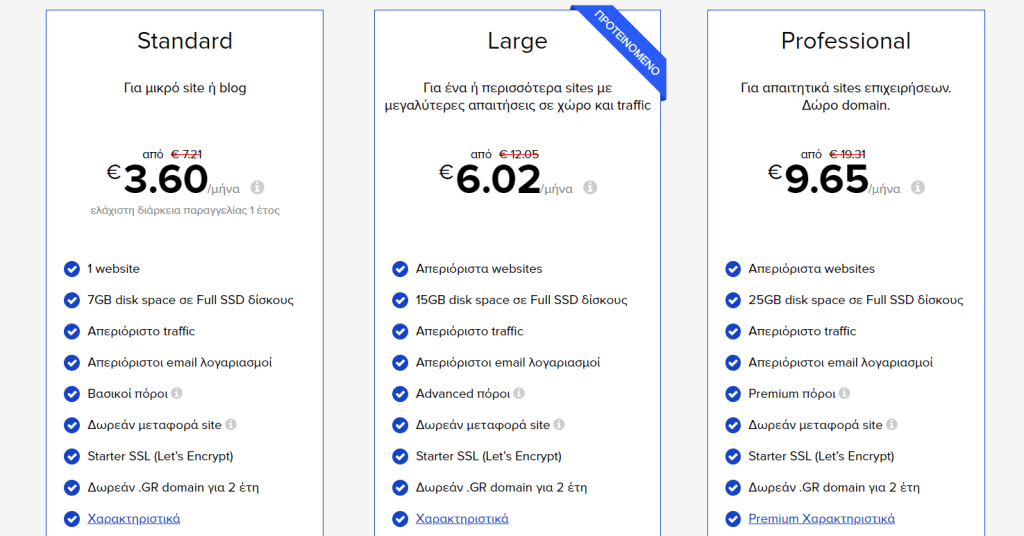Click checkmark next to 15GB disk space
This screenshot has width=1024, height=536.
(x=400, y=300)
